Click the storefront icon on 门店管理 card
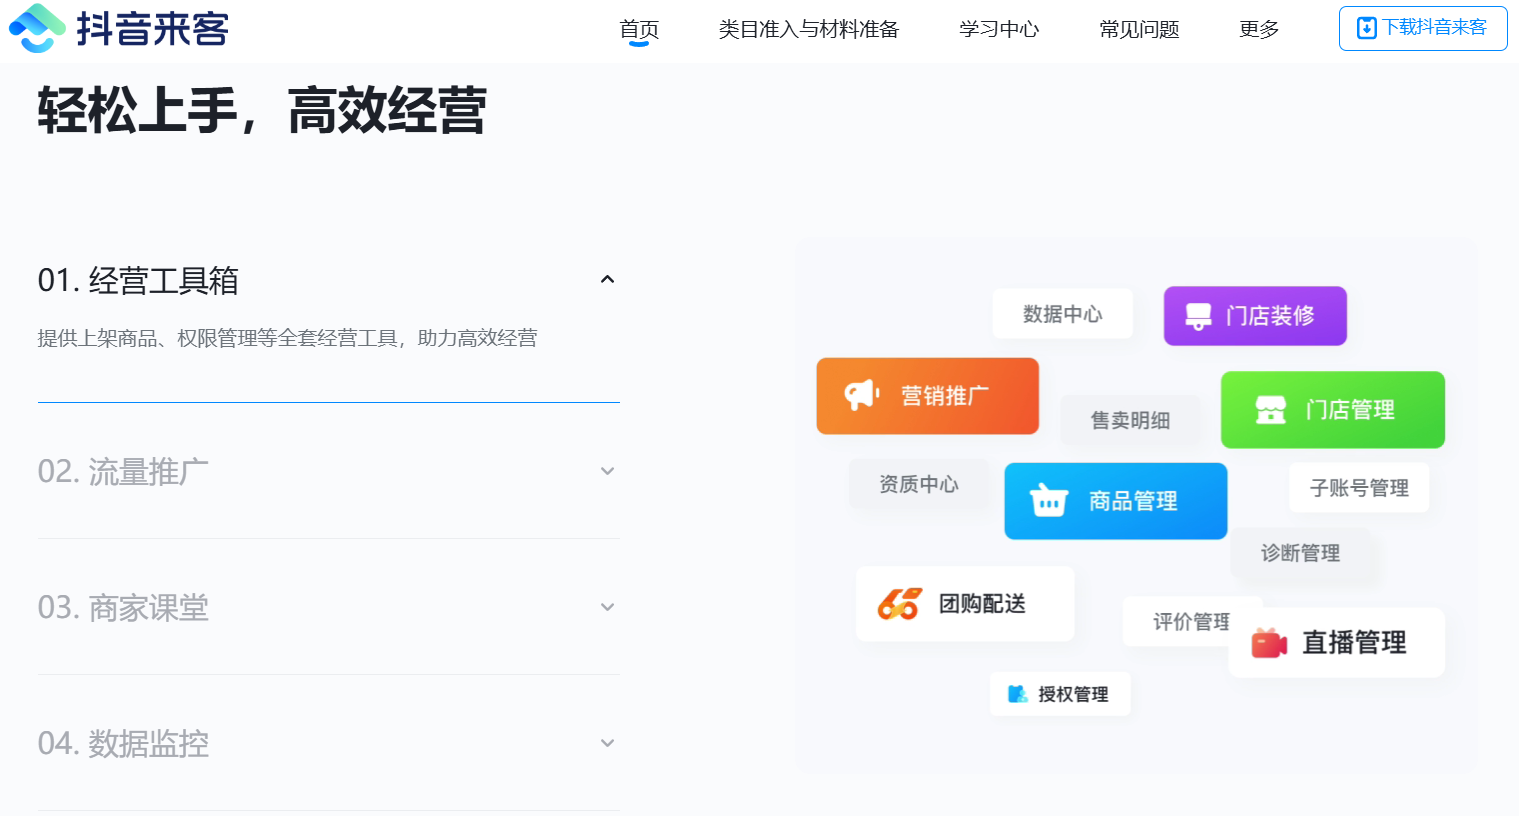1519x816 pixels. click(1271, 409)
